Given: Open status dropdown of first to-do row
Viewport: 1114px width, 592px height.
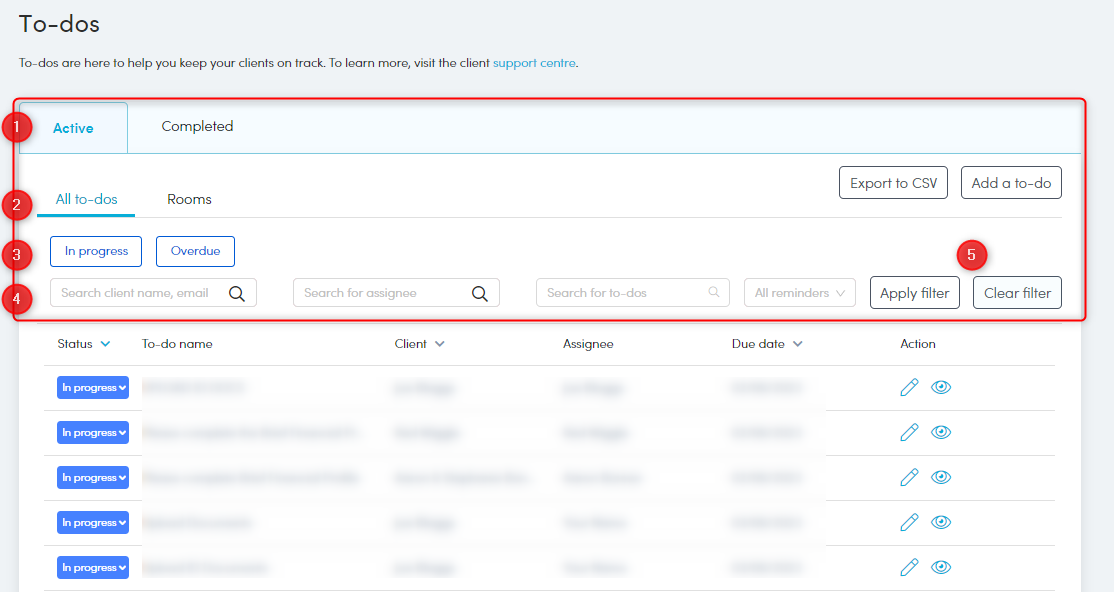Looking at the screenshot, I should pyautogui.click(x=93, y=388).
